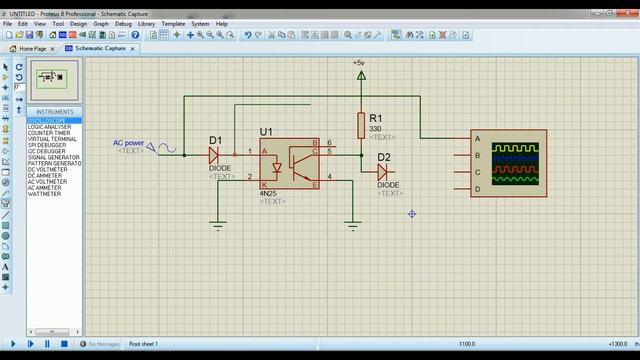
Task: Open the File menu
Action: [7, 24]
